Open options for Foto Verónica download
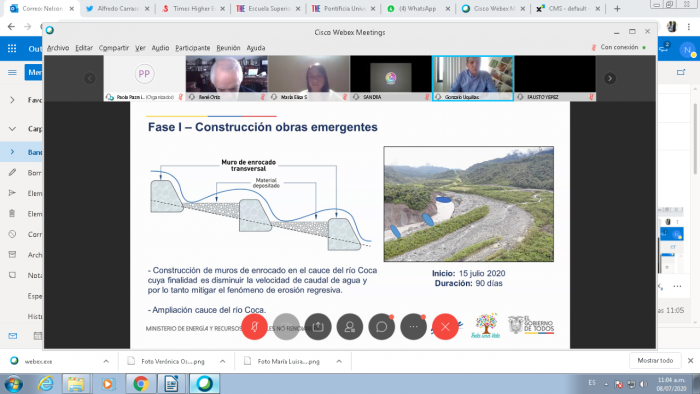The width and height of the screenshot is (700, 394). point(222,361)
